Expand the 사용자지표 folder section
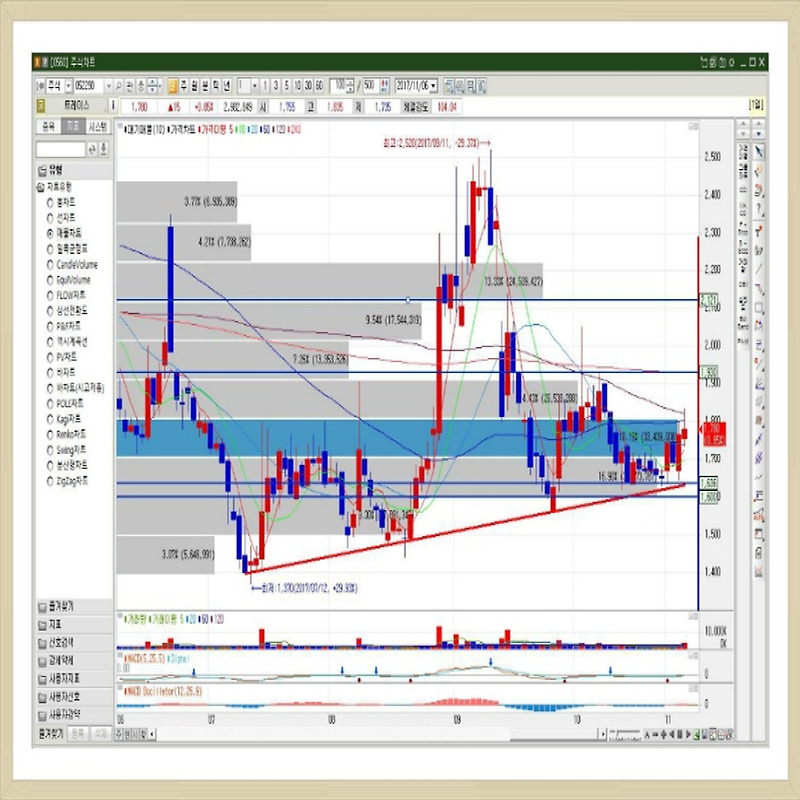Screen dimensions: 800x800 click(x=74, y=679)
